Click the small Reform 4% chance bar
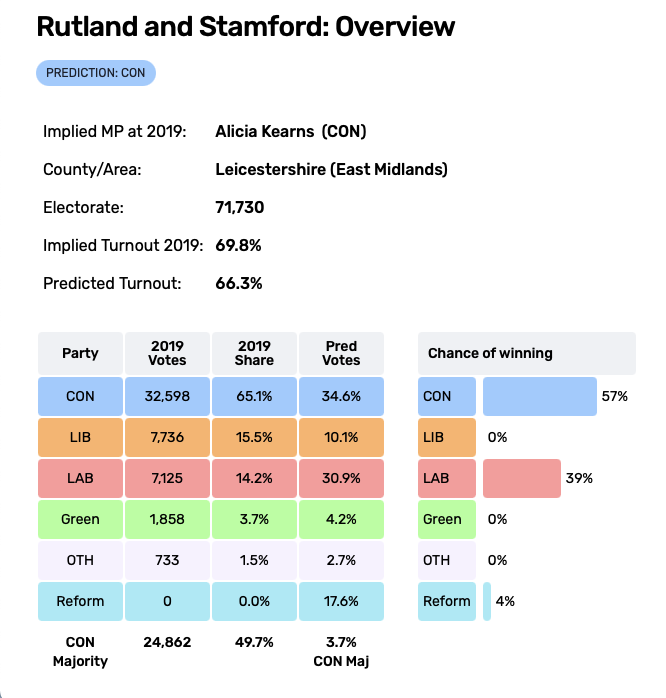 [487, 601]
